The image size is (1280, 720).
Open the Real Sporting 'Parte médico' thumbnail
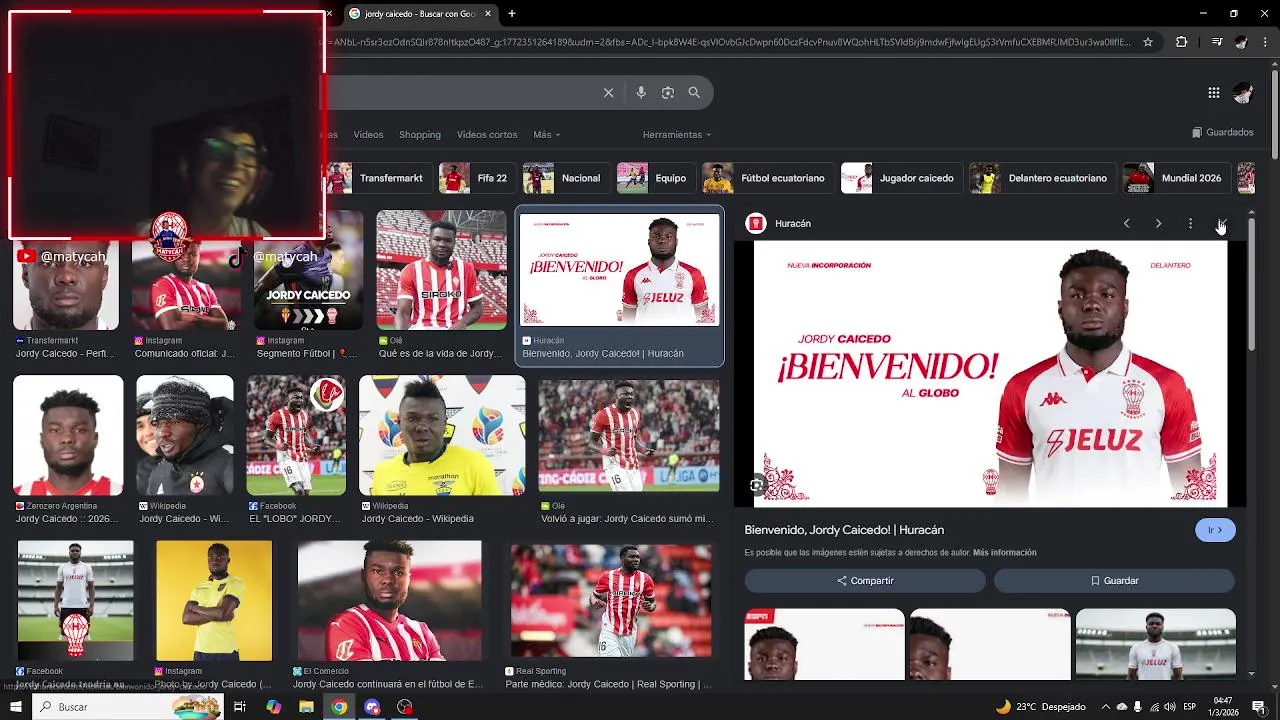click(x=611, y=601)
